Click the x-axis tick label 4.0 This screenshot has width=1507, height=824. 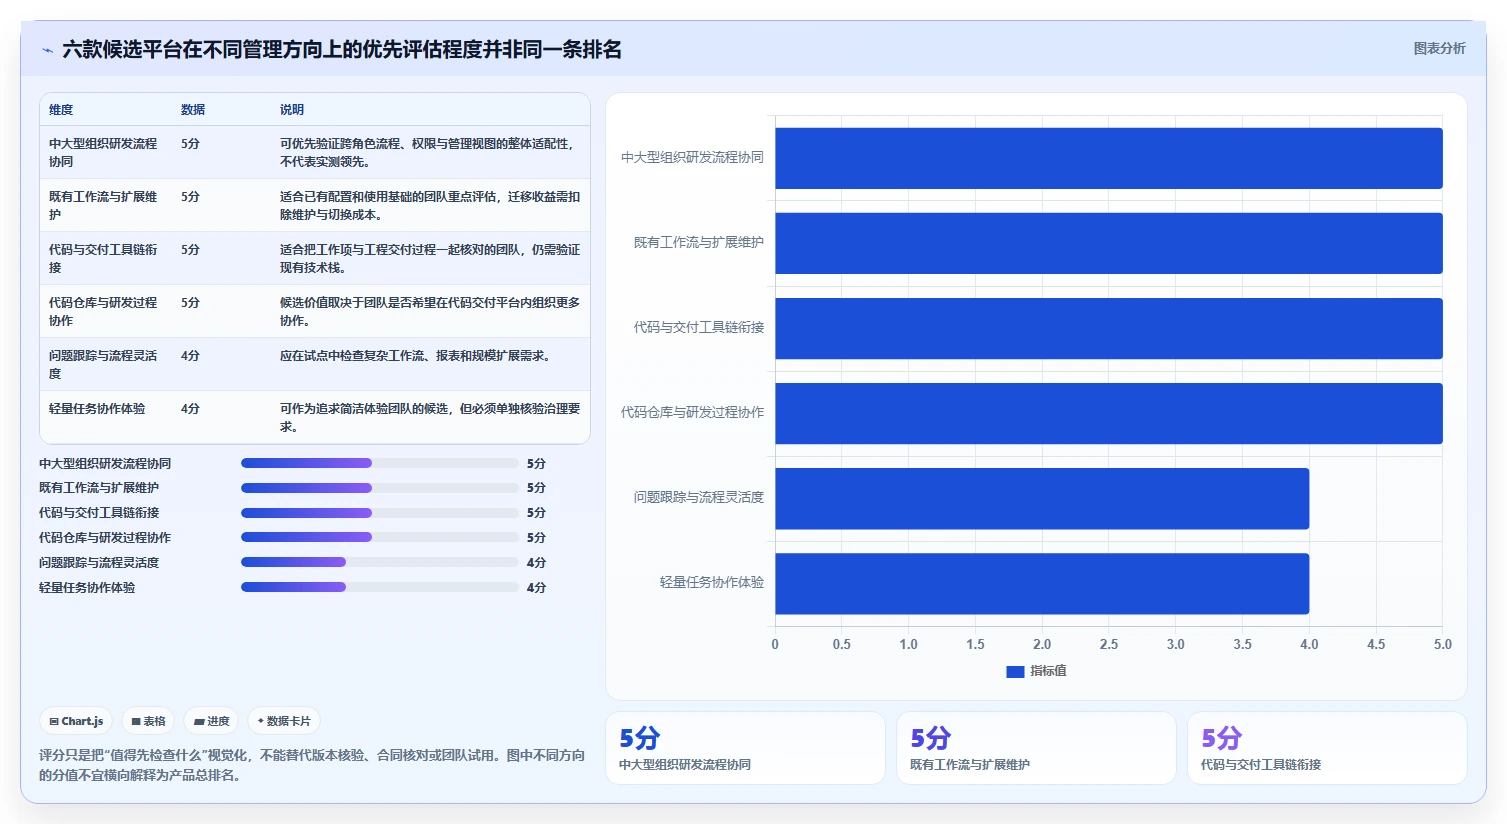pos(1309,644)
